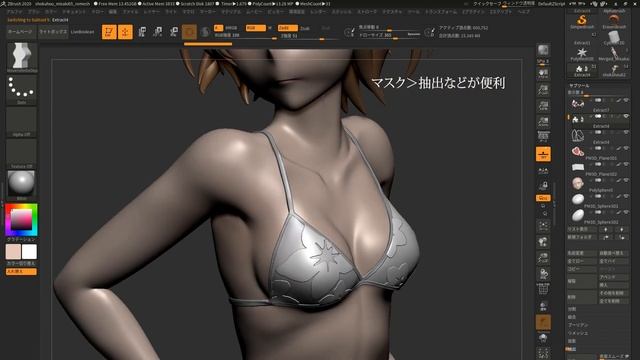The image size is (640, 360).
Task: Select the PolyMesh3D star tool icon
Action: (582, 53)
